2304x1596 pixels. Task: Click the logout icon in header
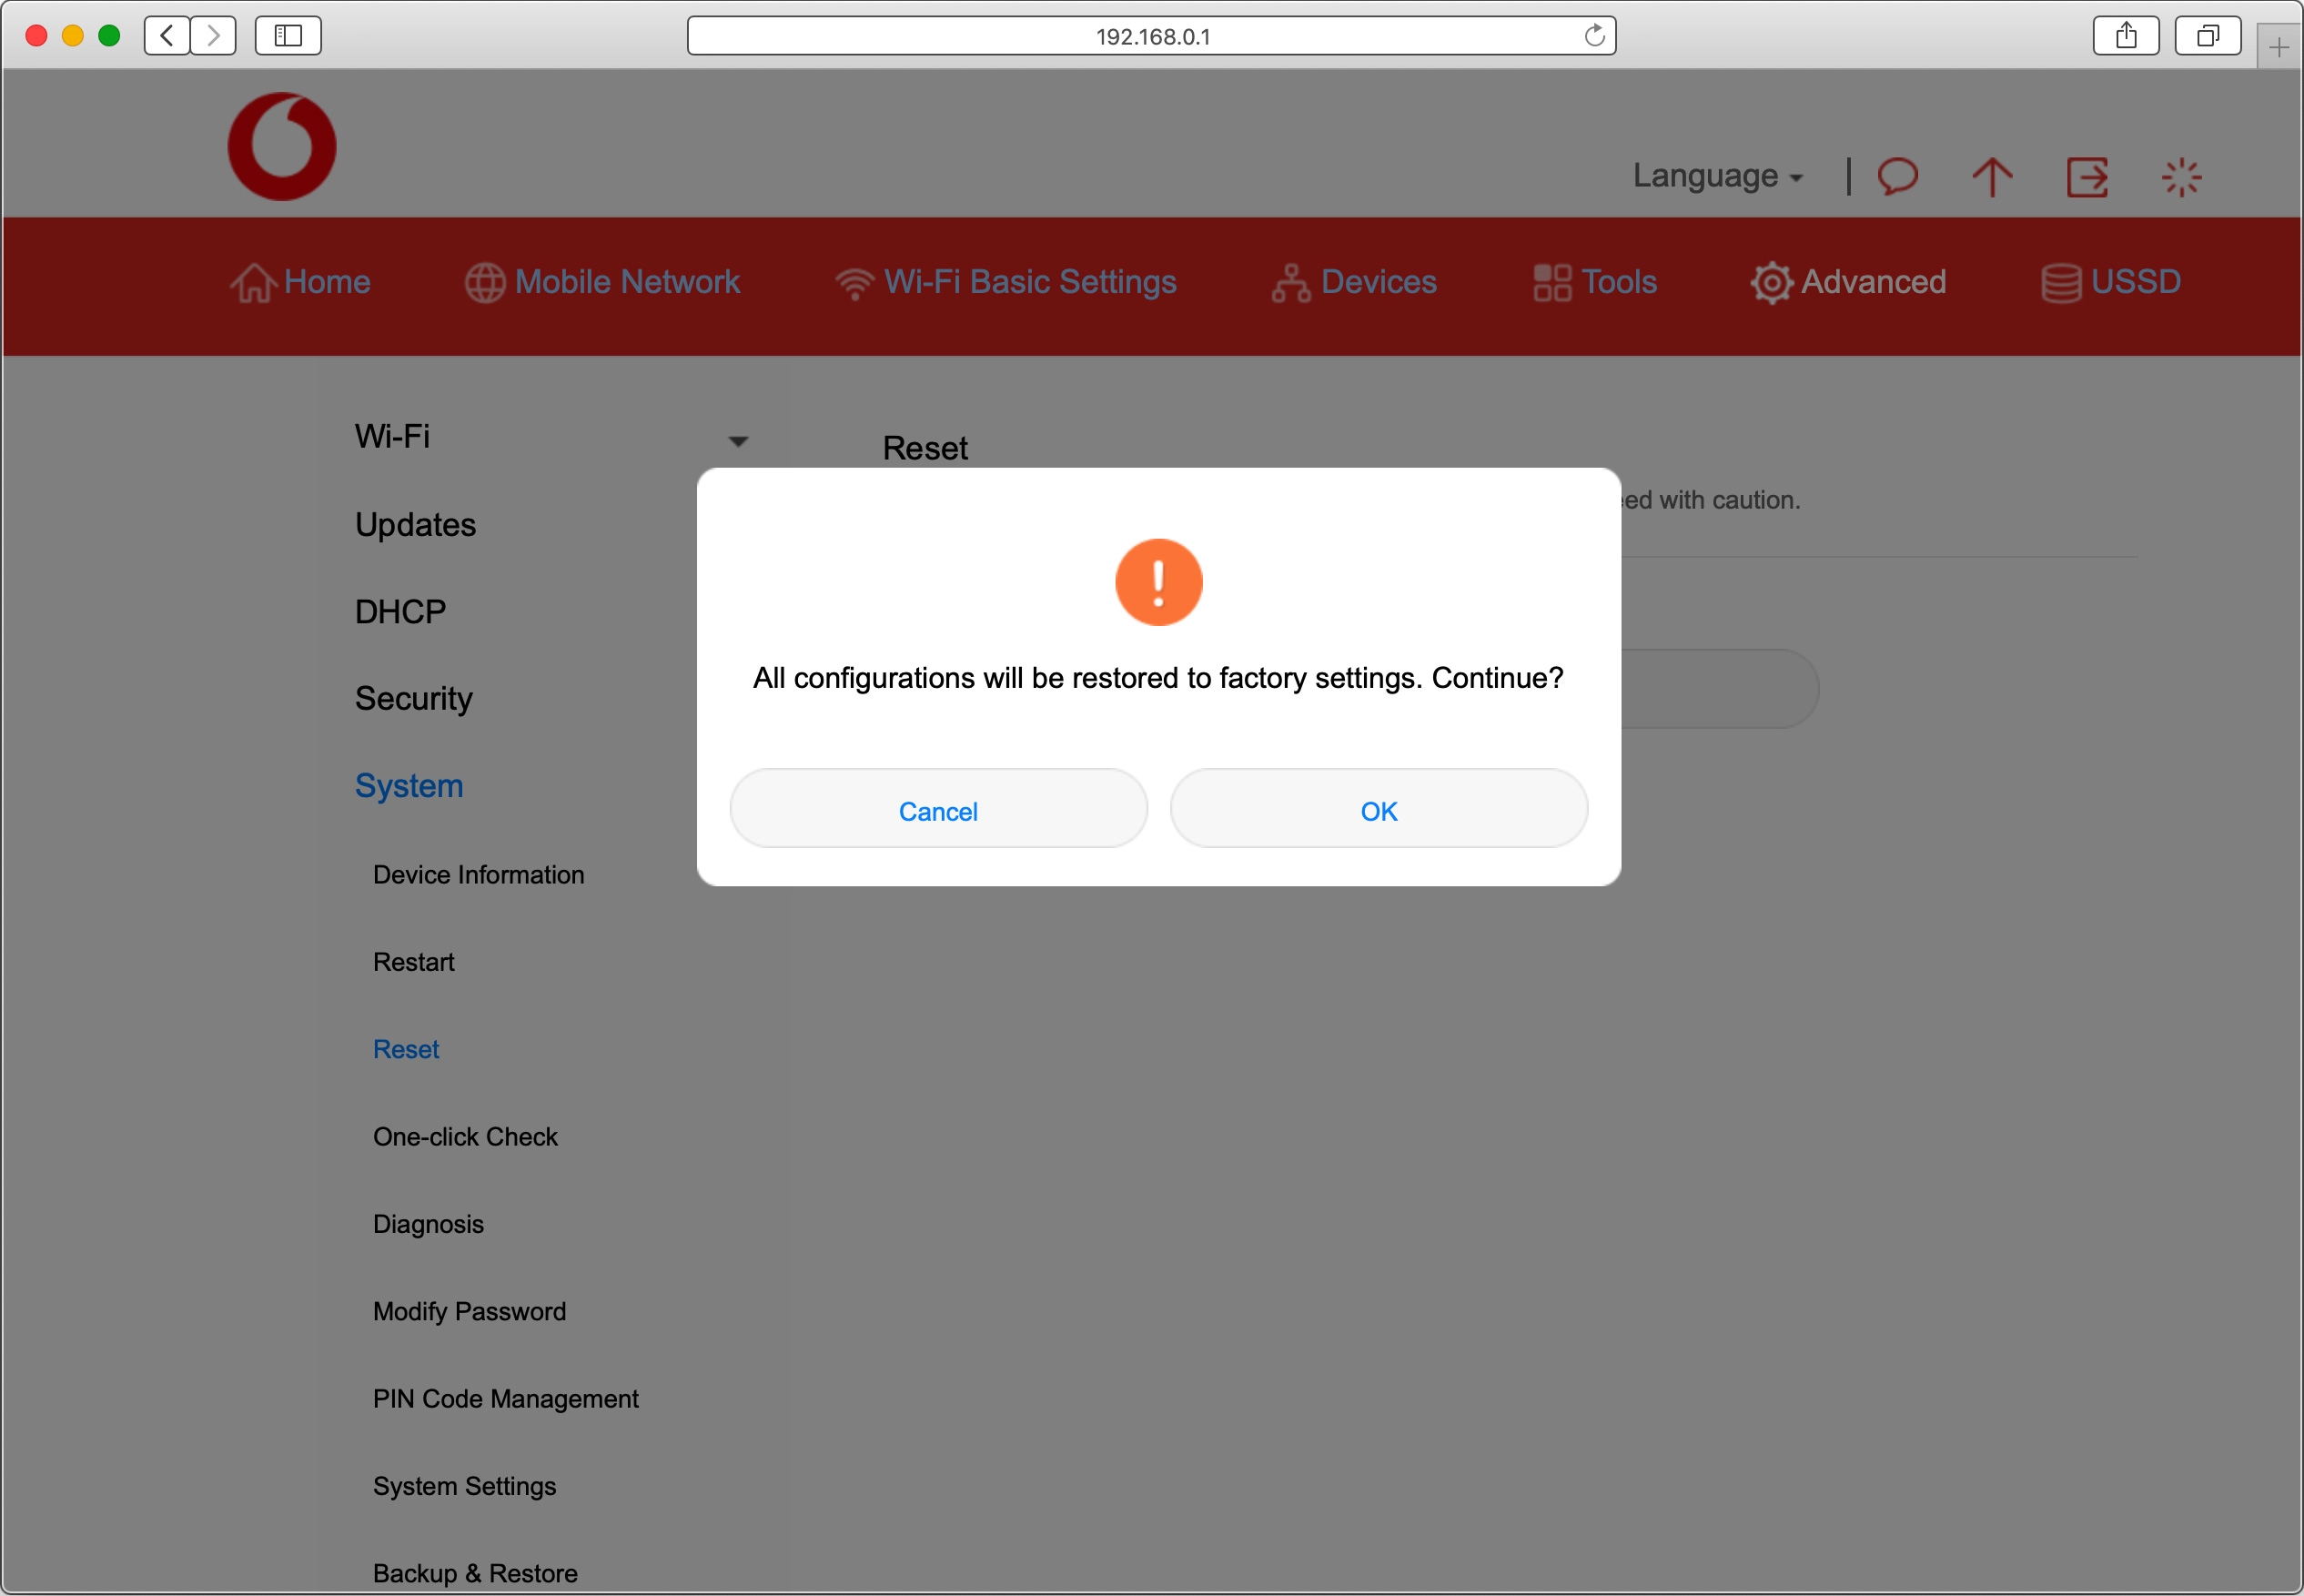(x=2087, y=177)
